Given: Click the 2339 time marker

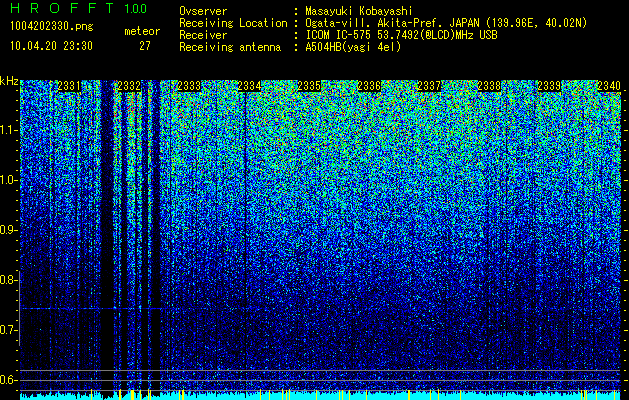Looking at the screenshot, I should [549, 86].
